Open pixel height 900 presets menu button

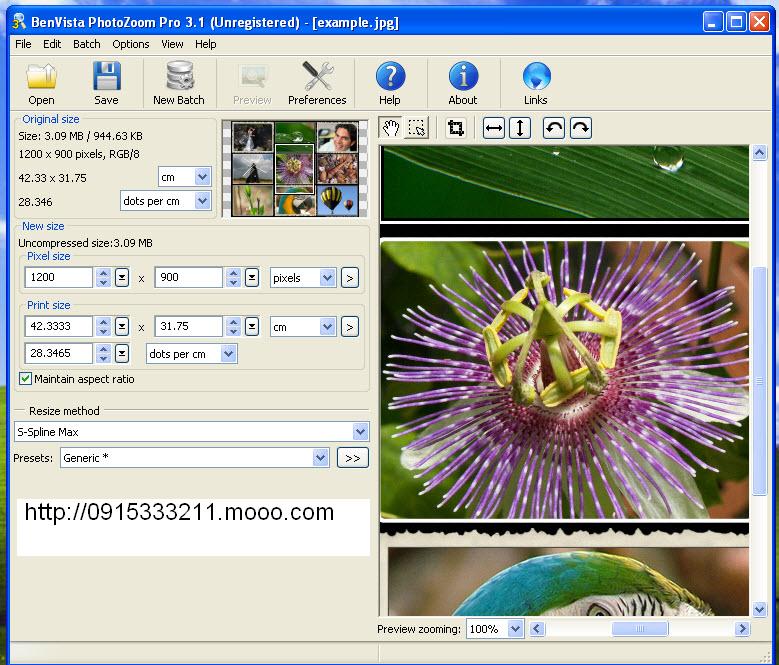[x=252, y=277]
